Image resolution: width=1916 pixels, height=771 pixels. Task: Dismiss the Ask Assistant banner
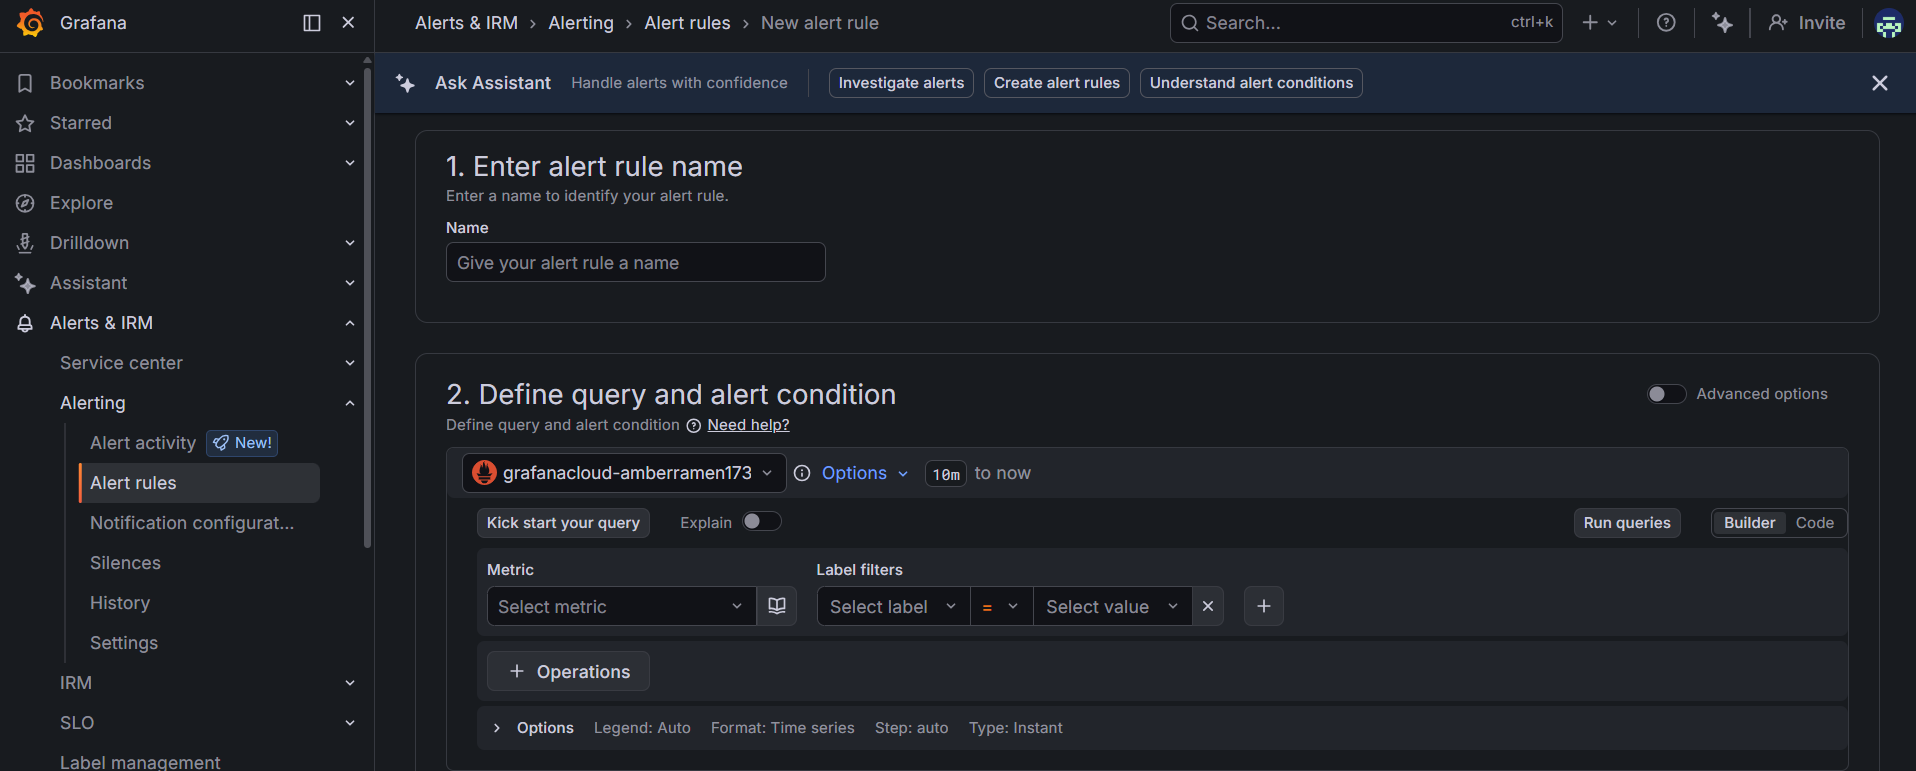[x=1880, y=83]
